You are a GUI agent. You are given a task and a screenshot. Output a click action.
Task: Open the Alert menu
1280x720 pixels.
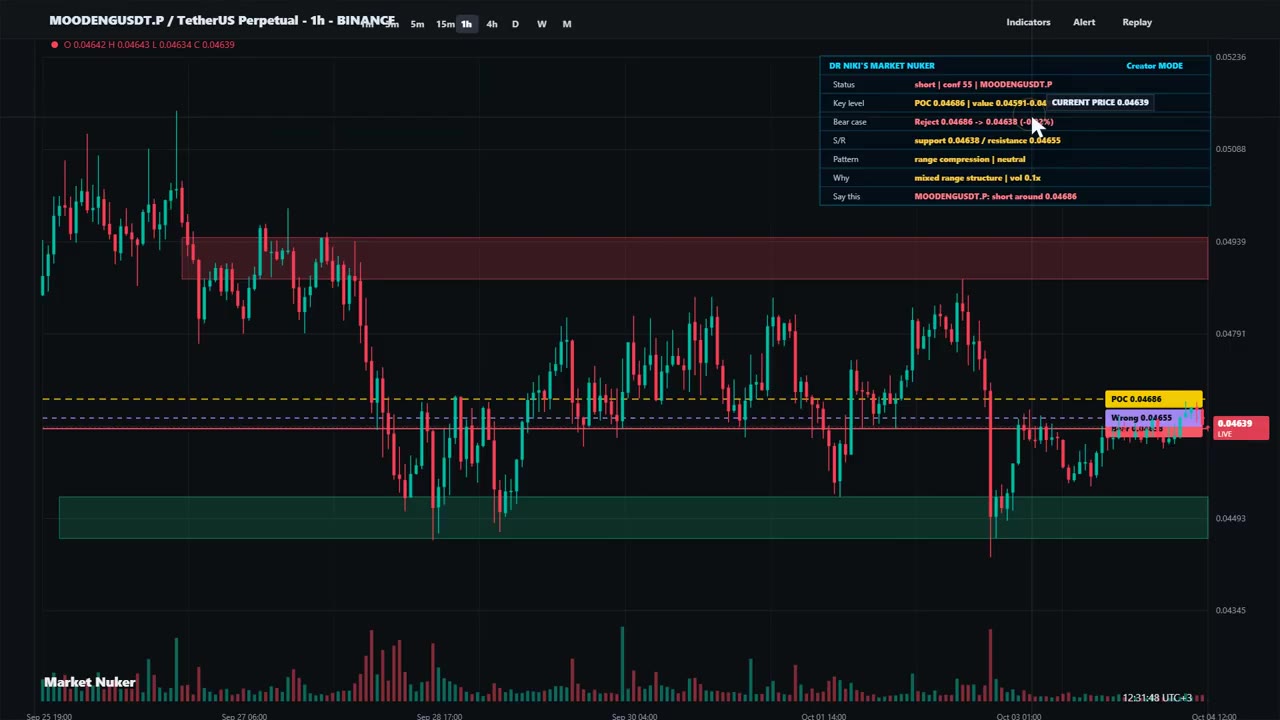pos(1084,22)
